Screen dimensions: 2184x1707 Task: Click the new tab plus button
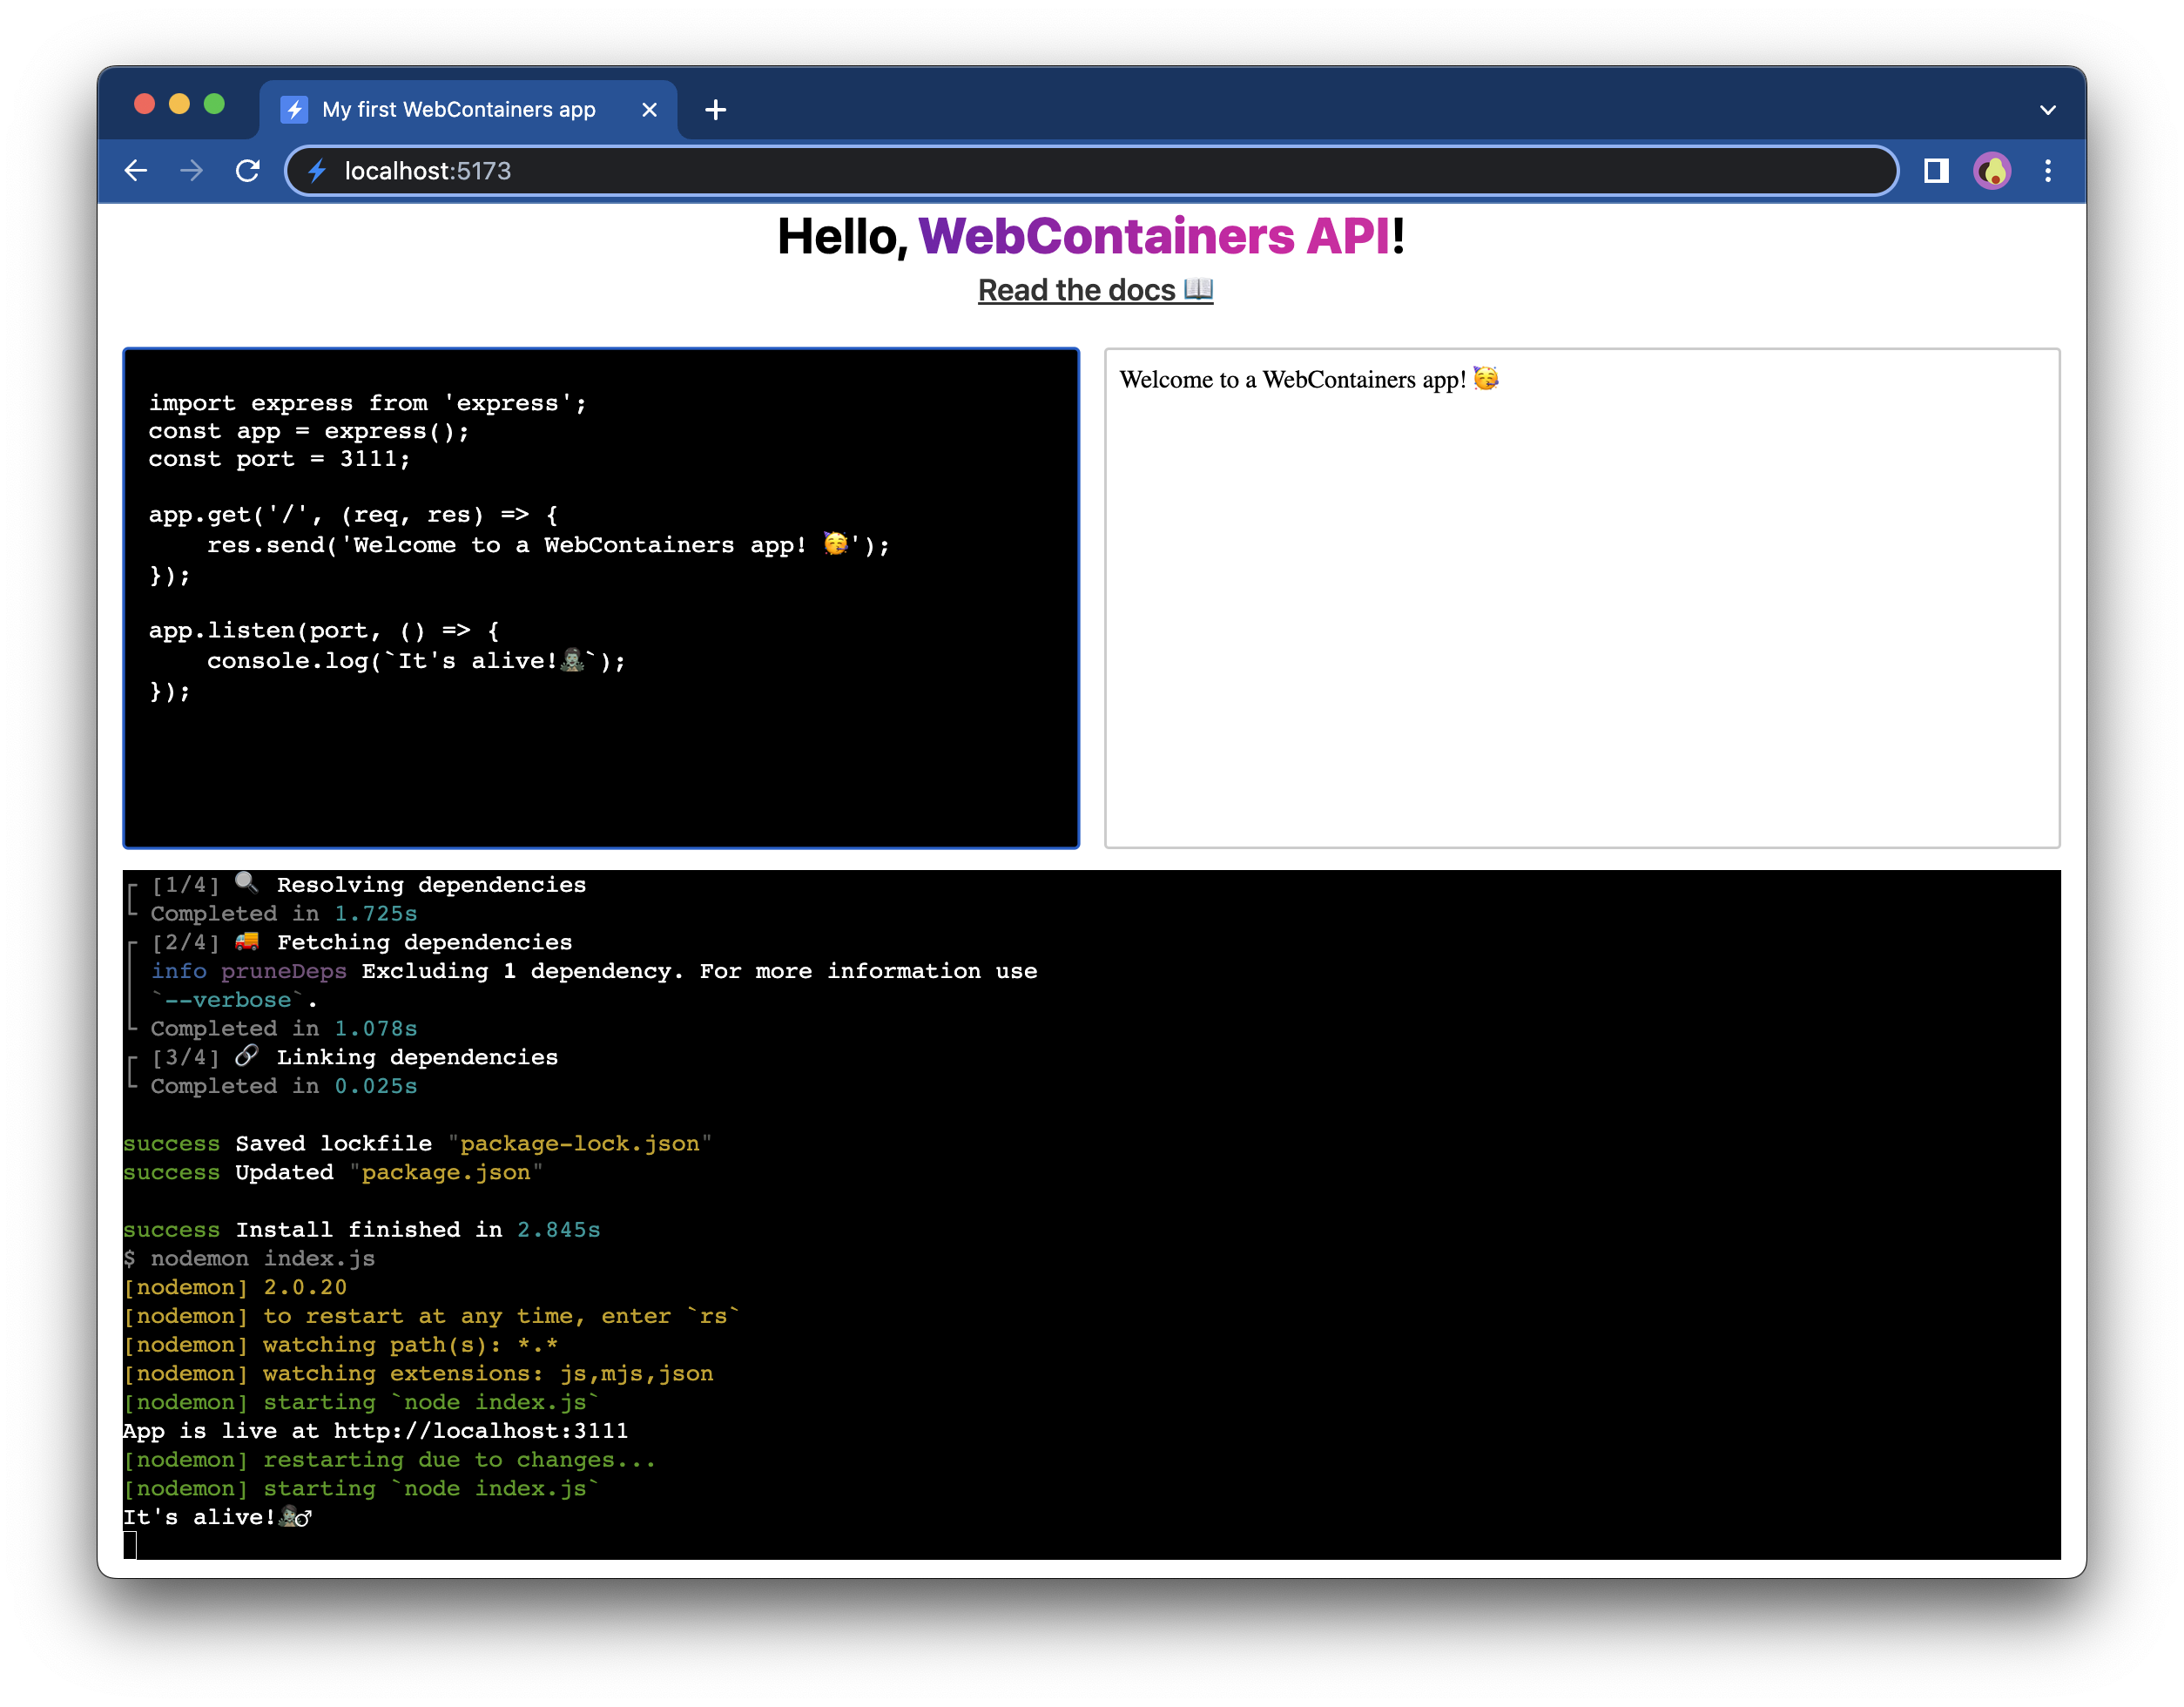click(718, 110)
